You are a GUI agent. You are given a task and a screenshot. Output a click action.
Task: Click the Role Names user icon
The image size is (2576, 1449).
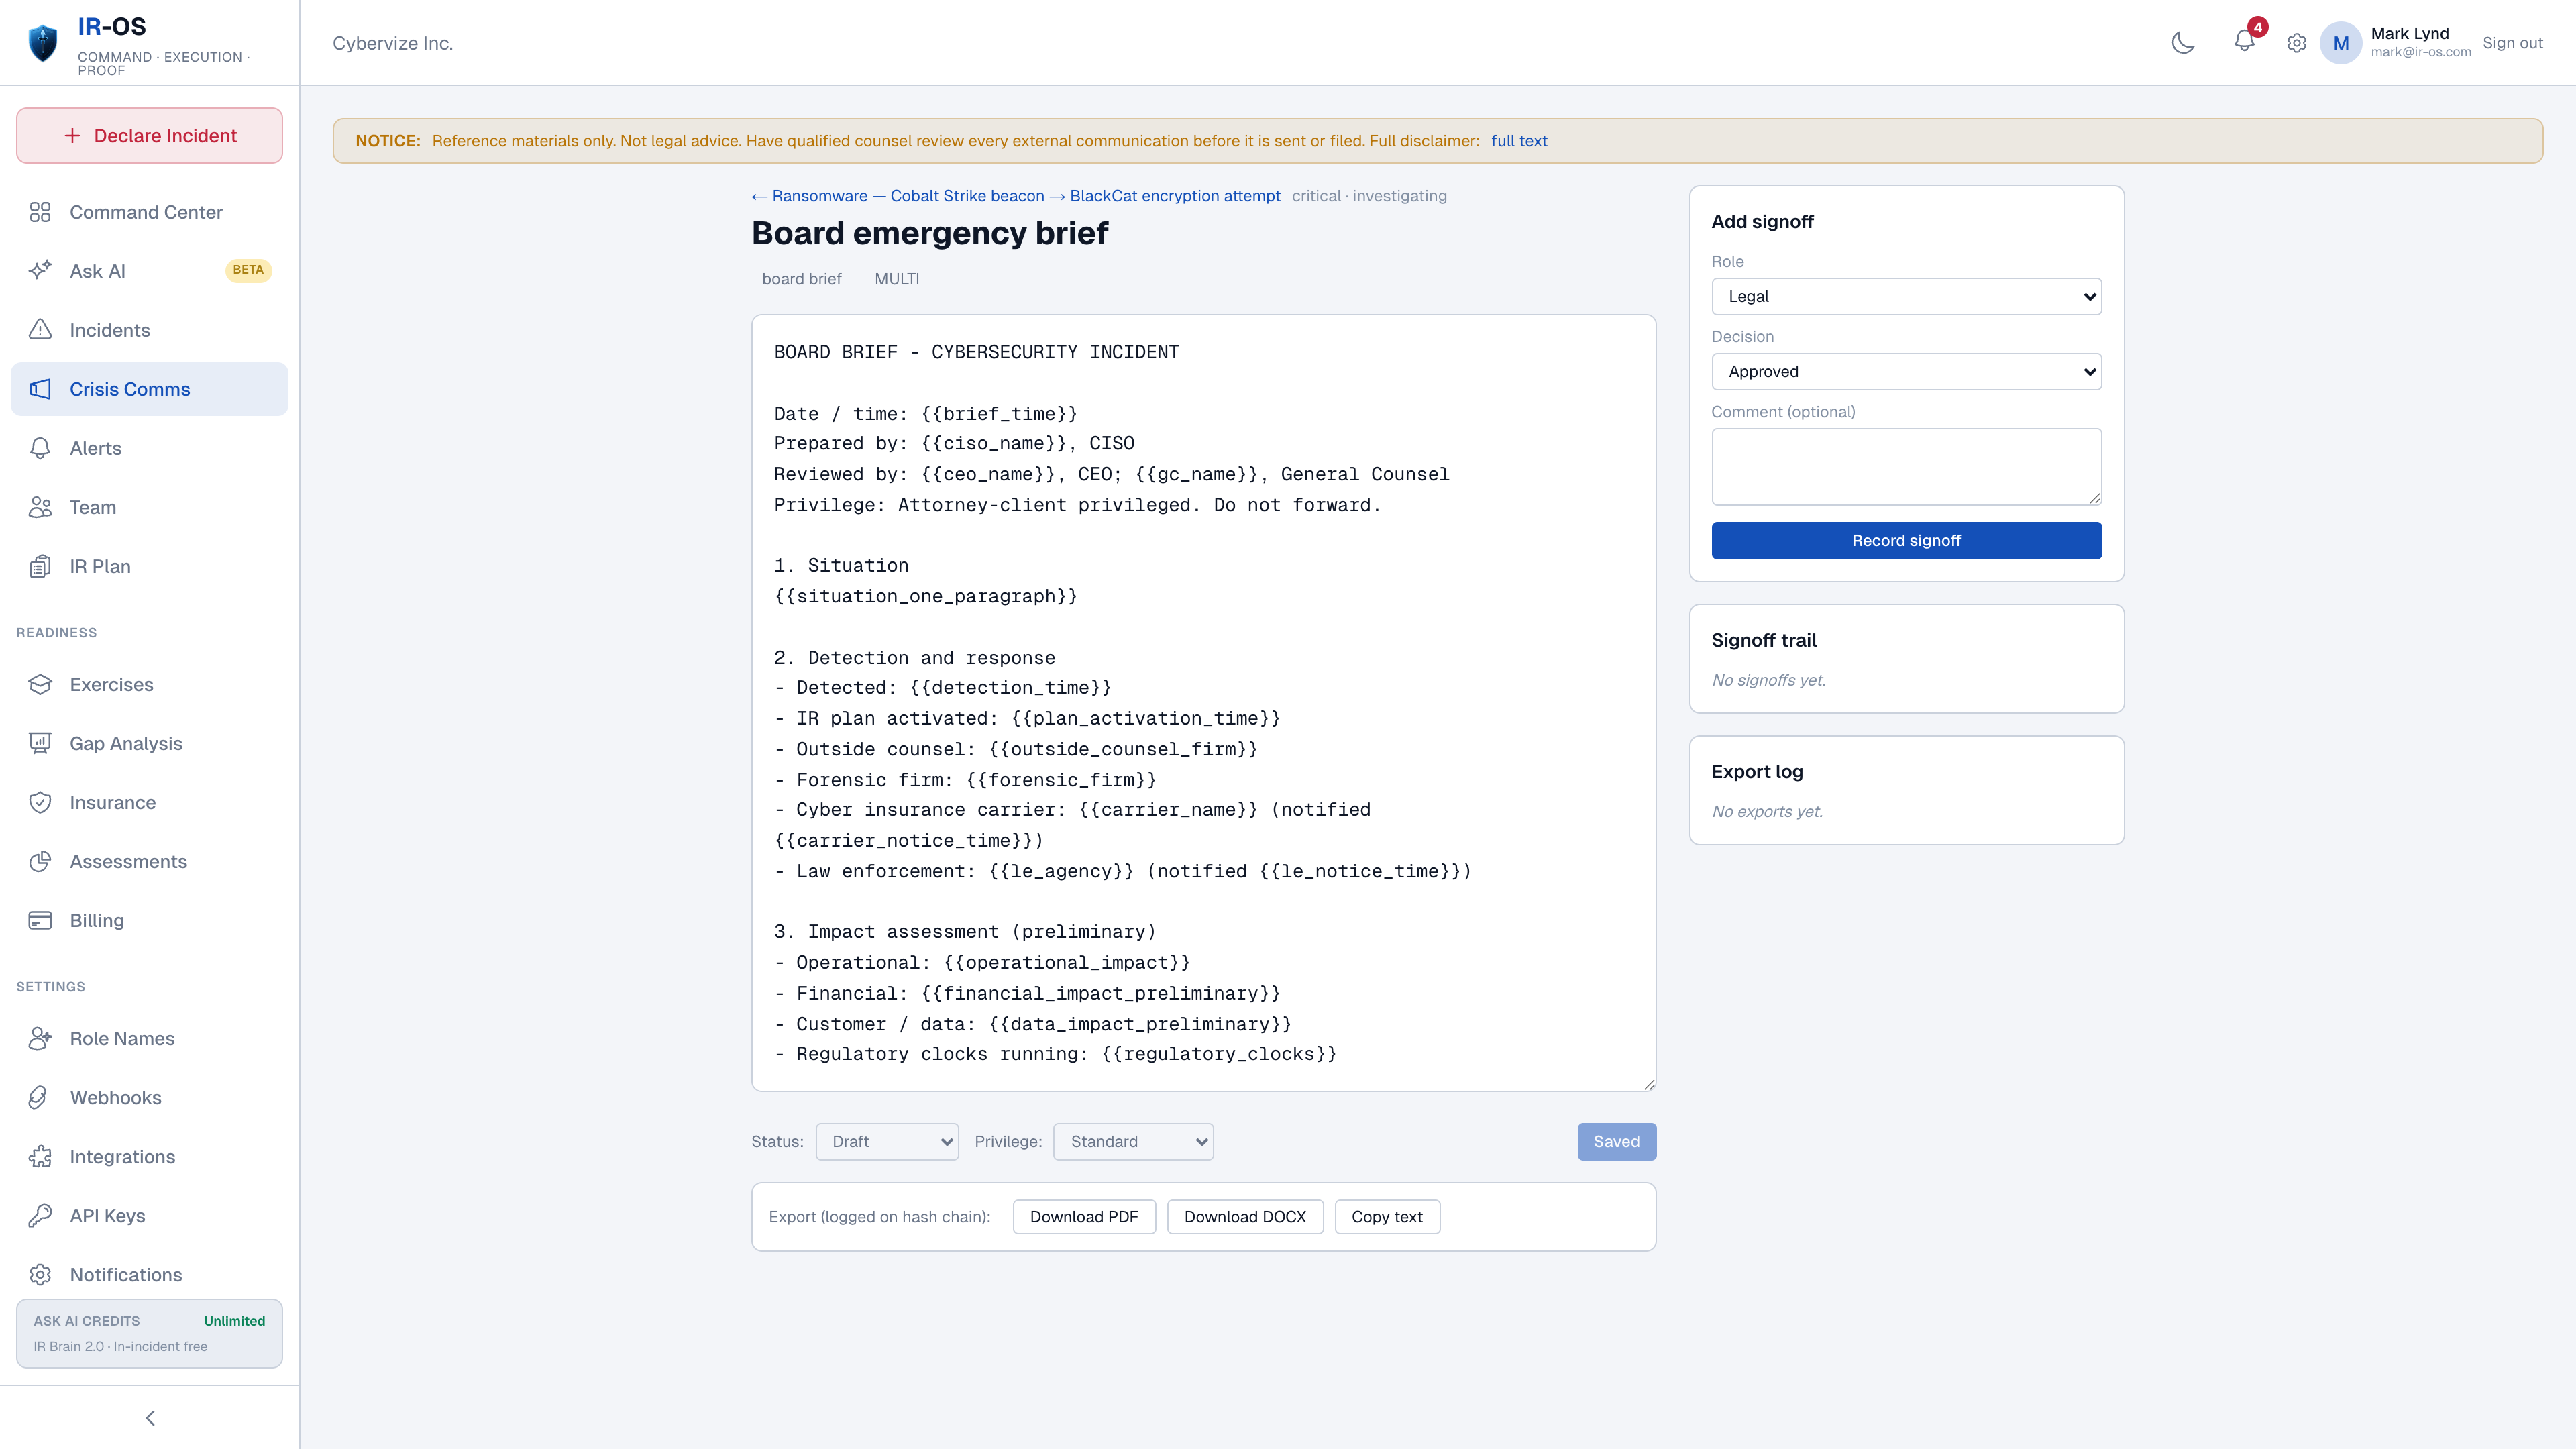tap(40, 1038)
